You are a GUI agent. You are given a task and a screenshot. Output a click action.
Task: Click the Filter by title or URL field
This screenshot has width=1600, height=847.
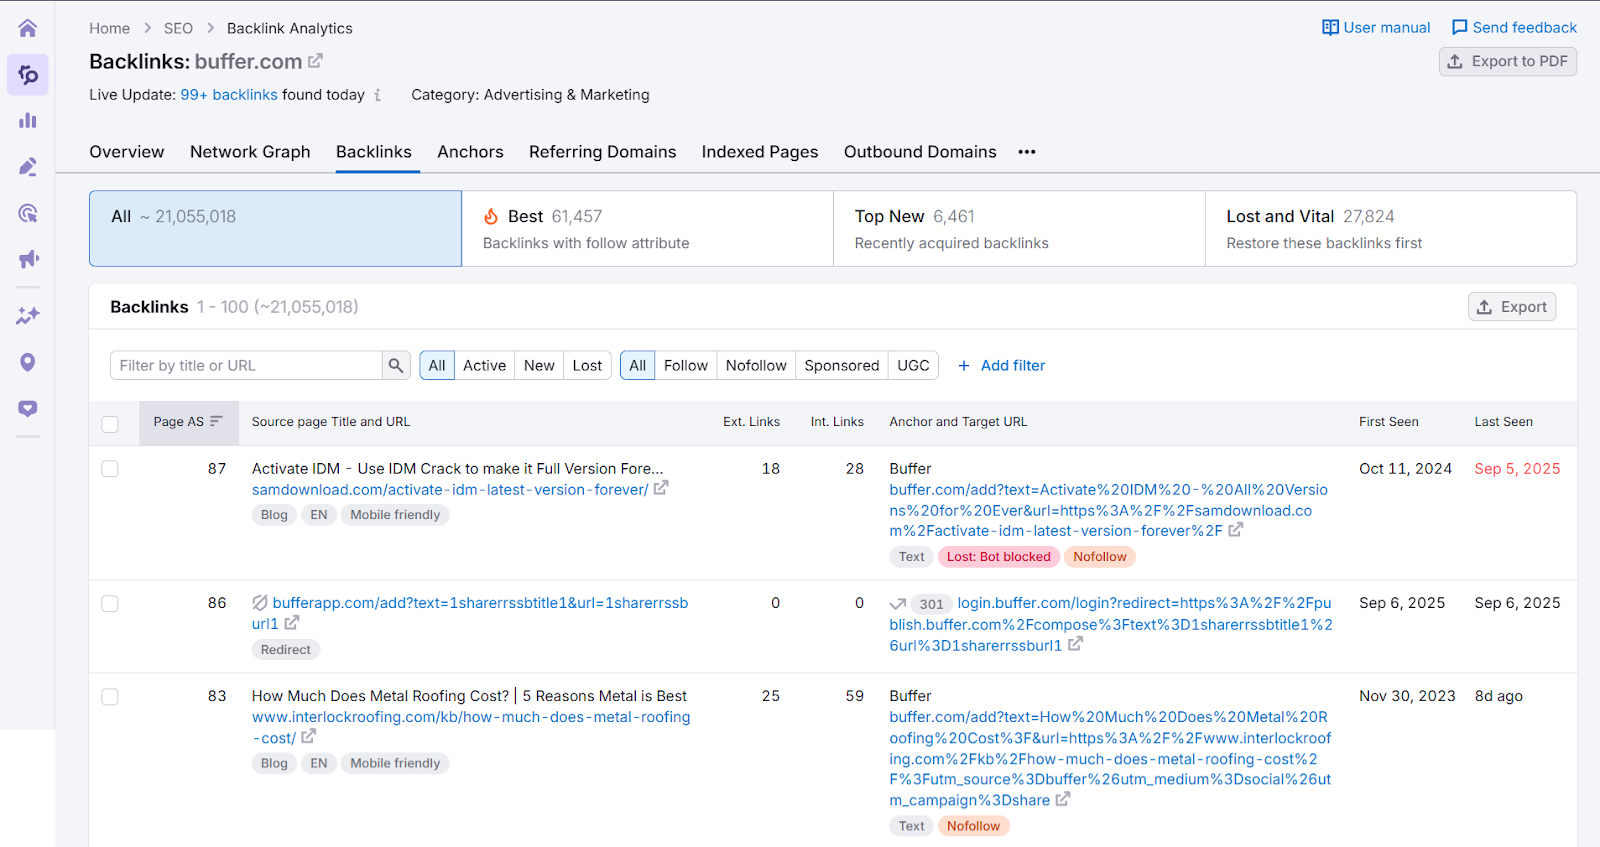pos(246,366)
